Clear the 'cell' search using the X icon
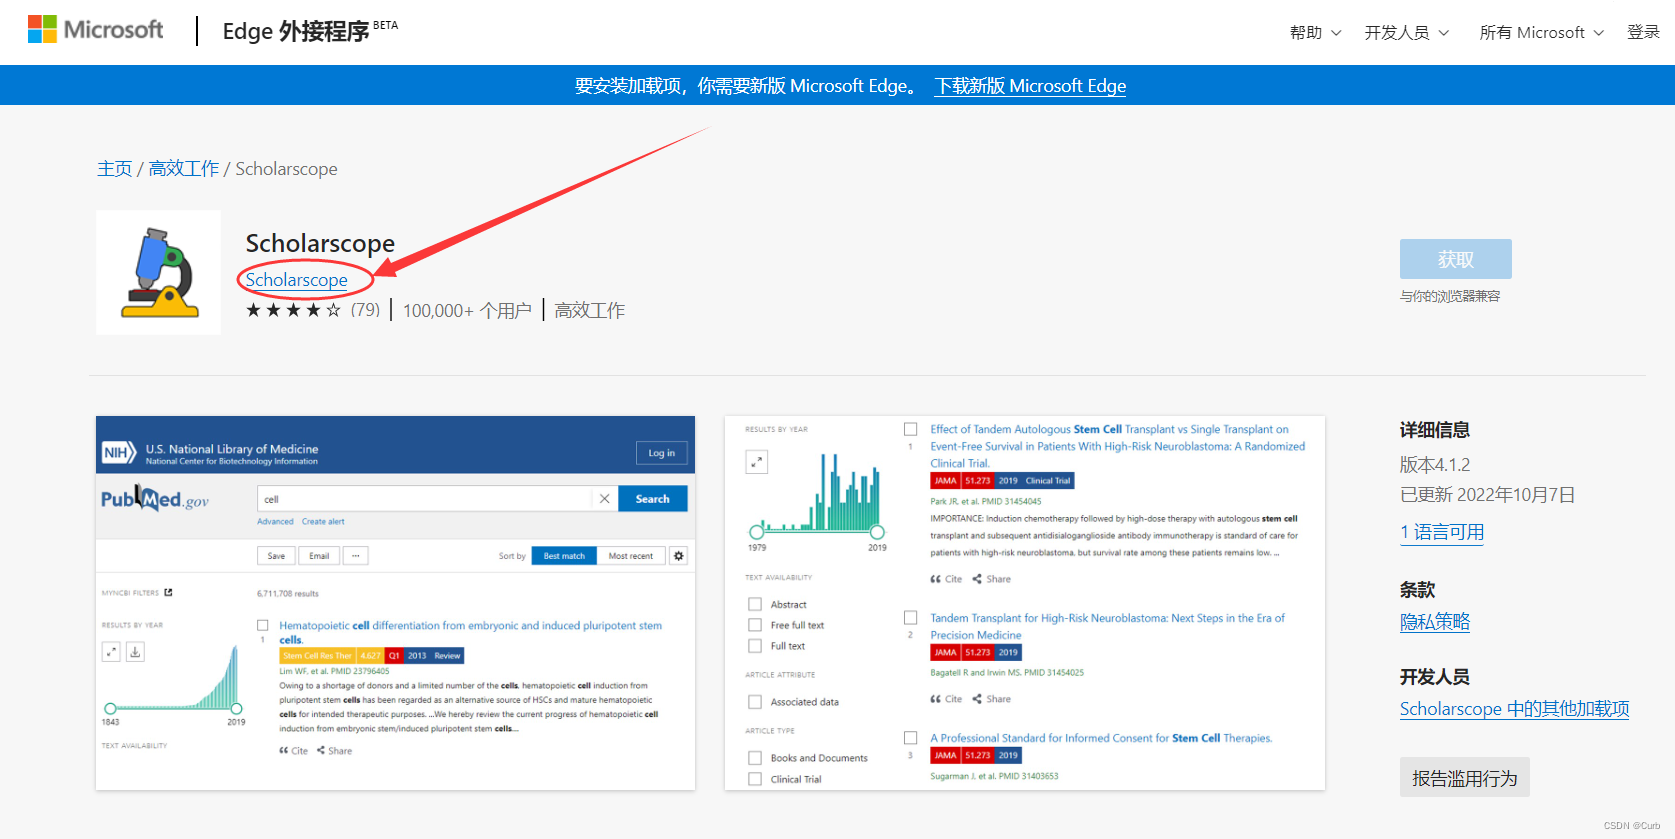 pos(604,499)
